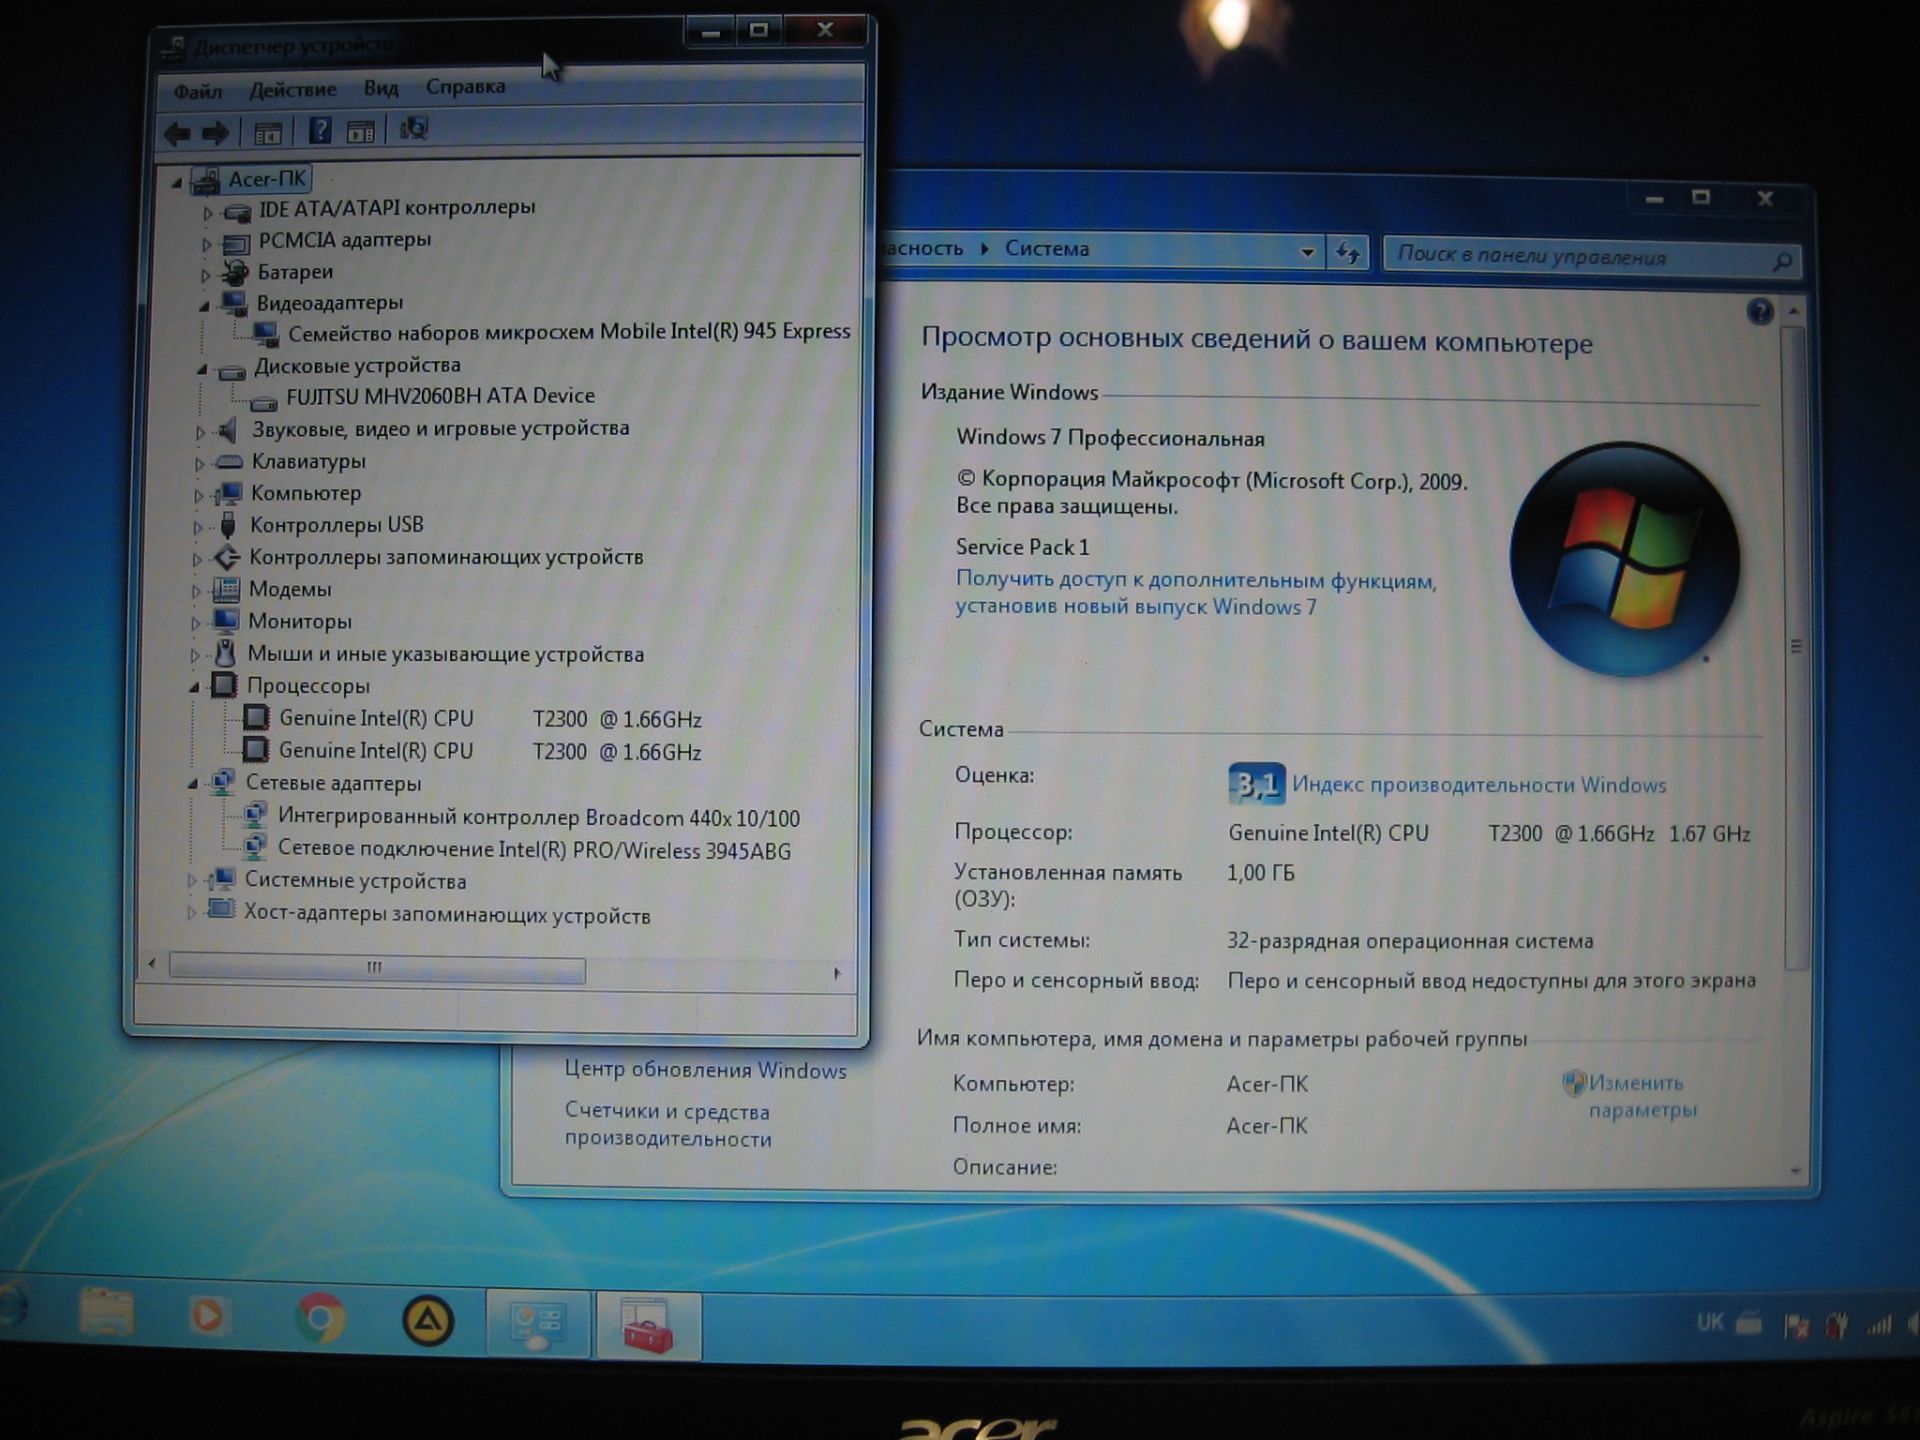
Task: Switch to the Control Panel System taskbar button
Action: point(538,1326)
